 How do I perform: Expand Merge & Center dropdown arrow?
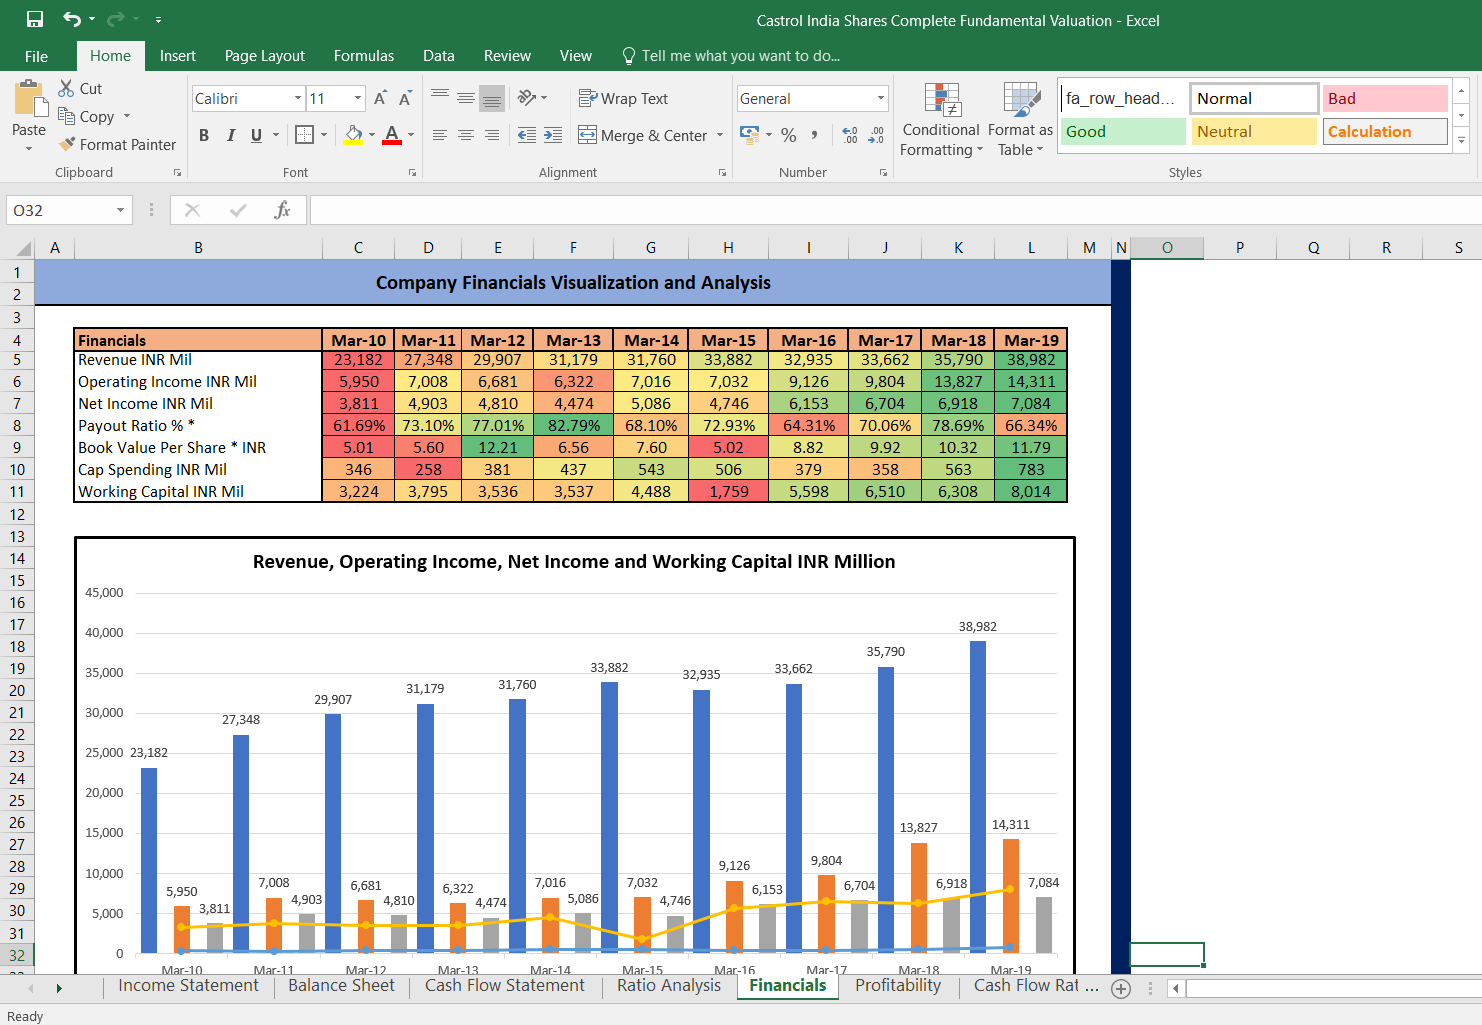pos(720,135)
